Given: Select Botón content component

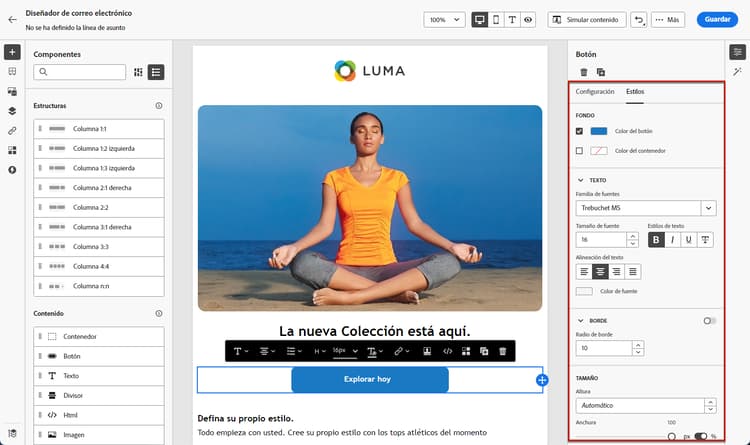Looking at the screenshot, I should click(x=99, y=356).
